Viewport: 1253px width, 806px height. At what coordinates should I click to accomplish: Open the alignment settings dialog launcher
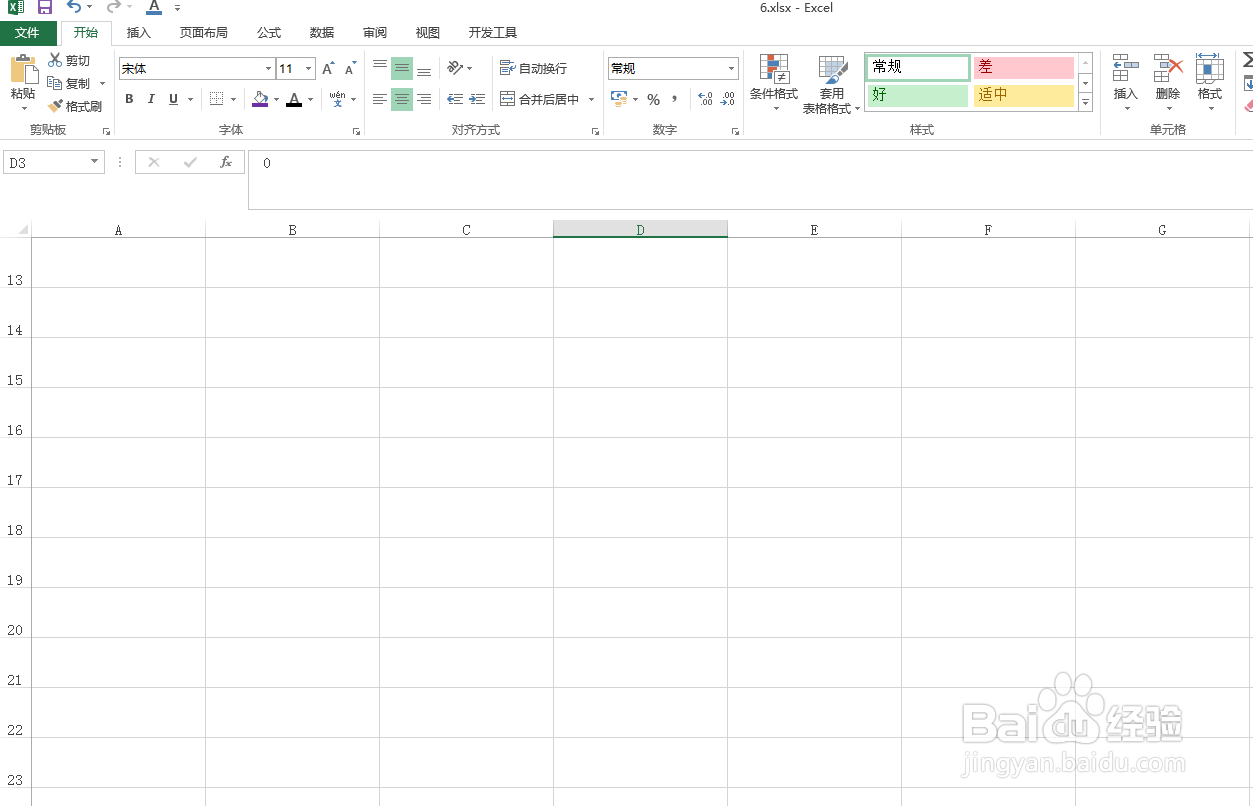(595, 131)
